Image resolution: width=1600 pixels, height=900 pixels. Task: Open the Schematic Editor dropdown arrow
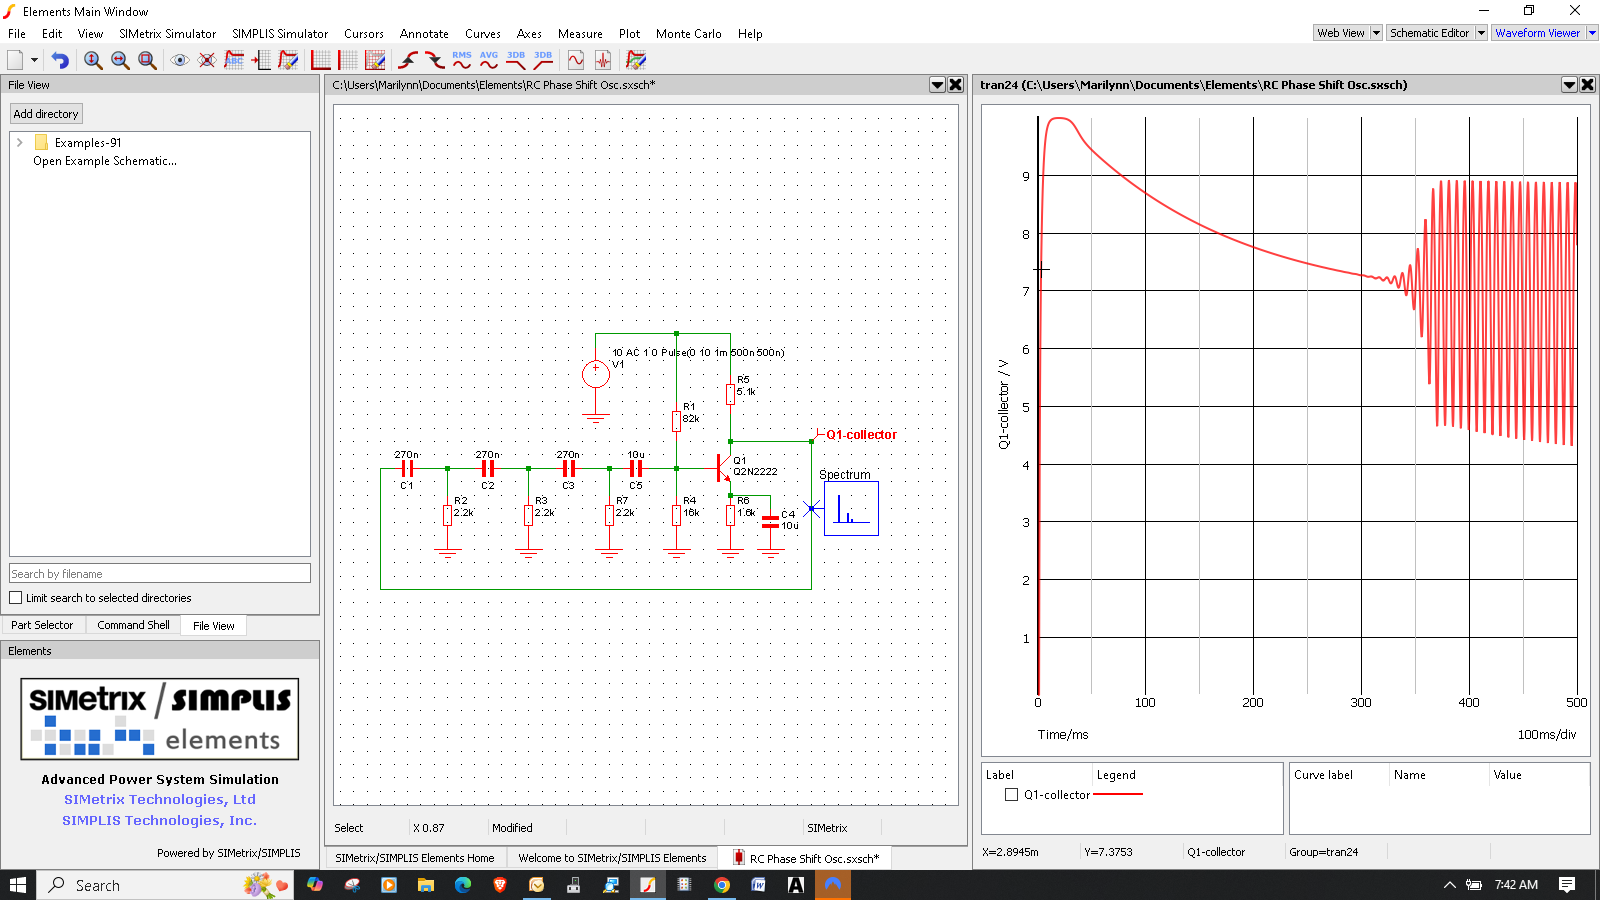click(x=1481, y=33)
